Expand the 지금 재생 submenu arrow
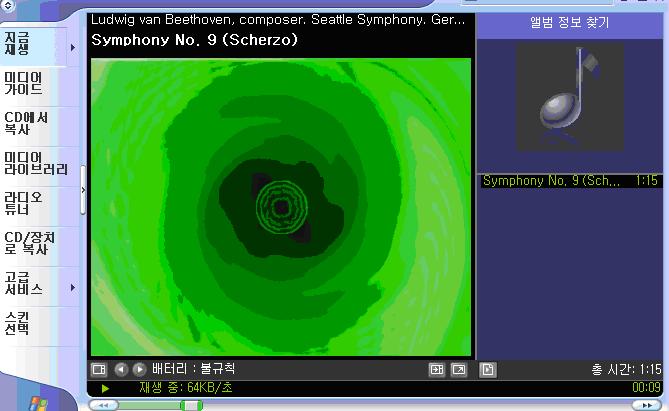This screenshot has width=669, height=411. (73, 47)
